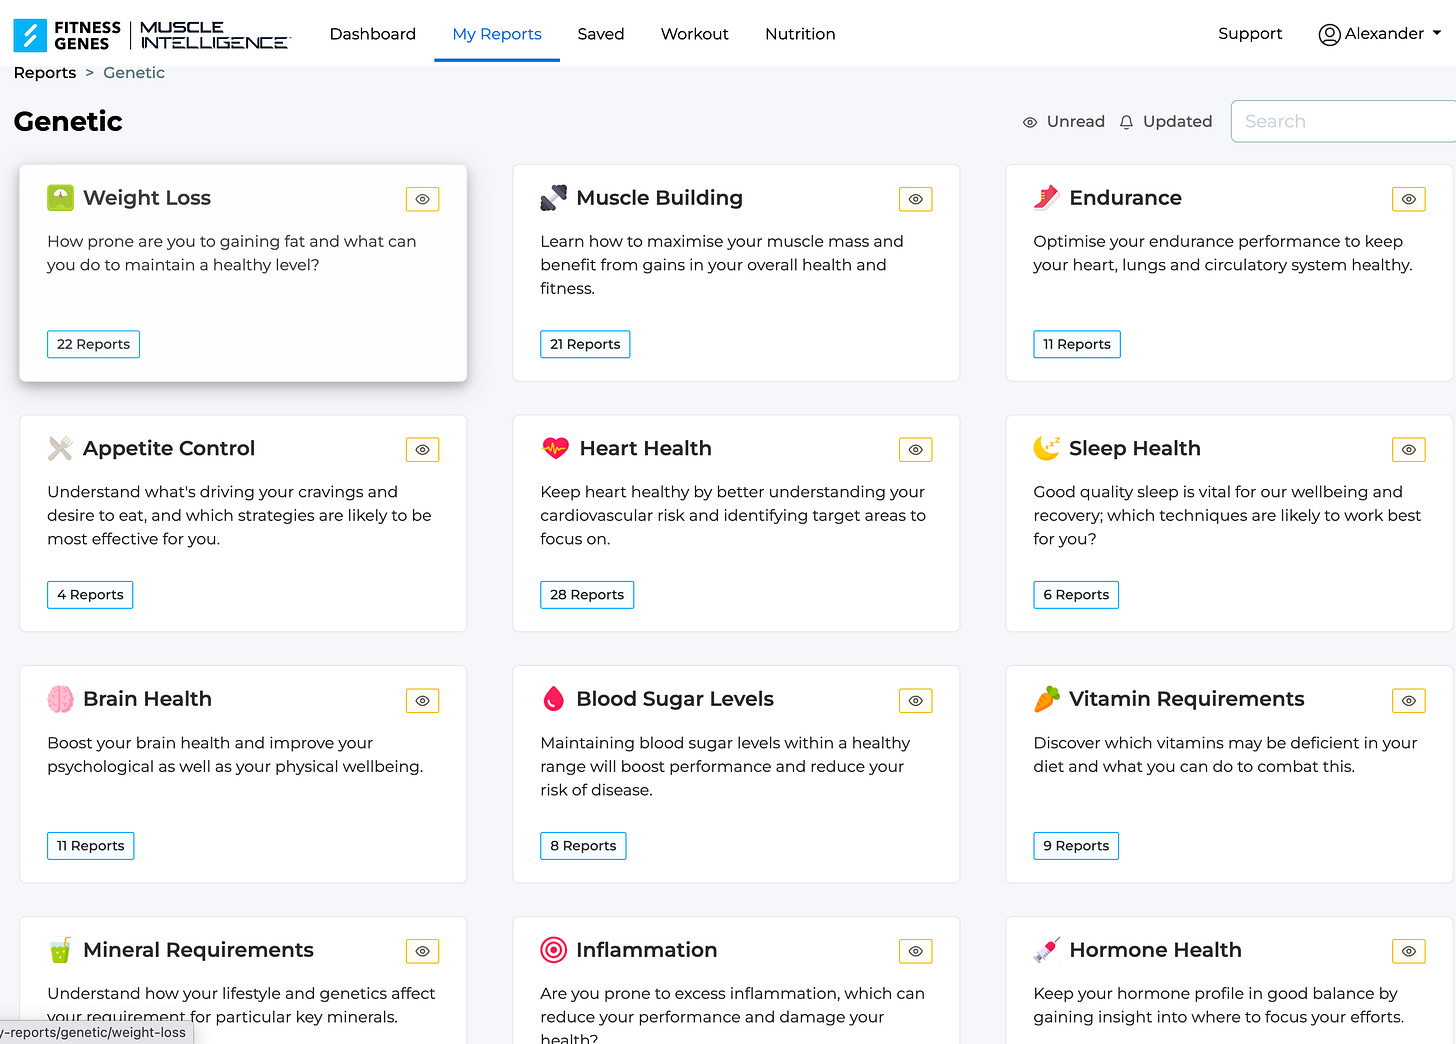The width and height of the screenshot is (1456, 1044).
Task: Click the Blood Sugar Levels droplet icon
Action: [x=553, y=699]
